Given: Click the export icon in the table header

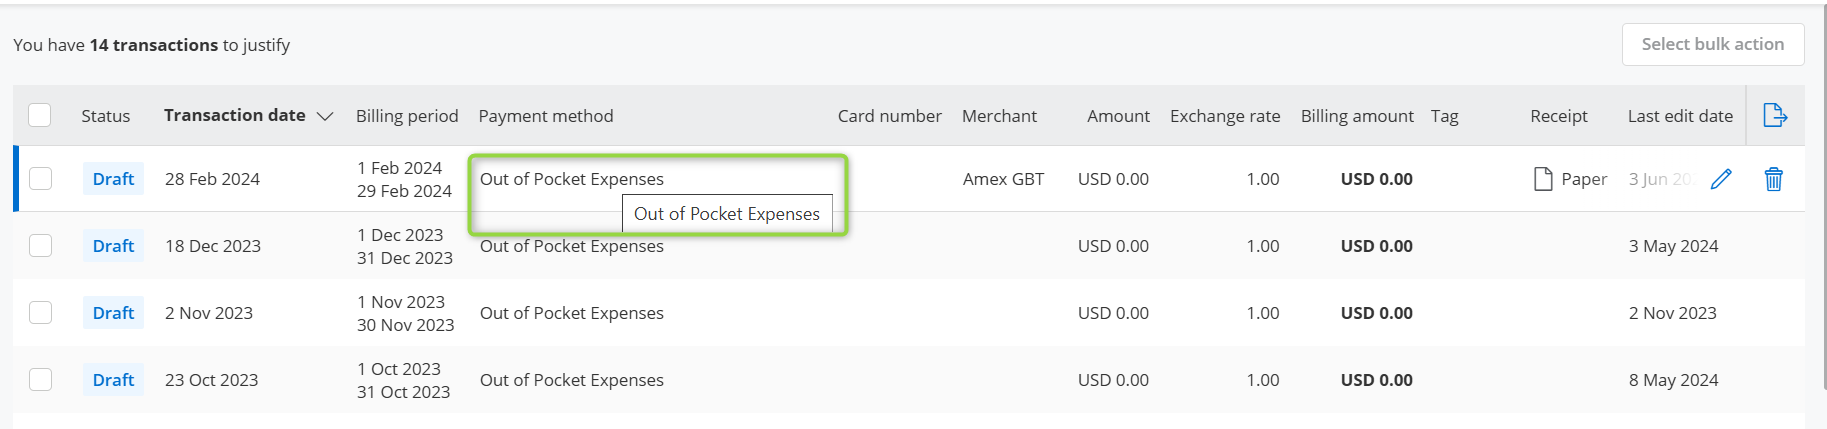Looking at the screenshot, I should 1774,115.
